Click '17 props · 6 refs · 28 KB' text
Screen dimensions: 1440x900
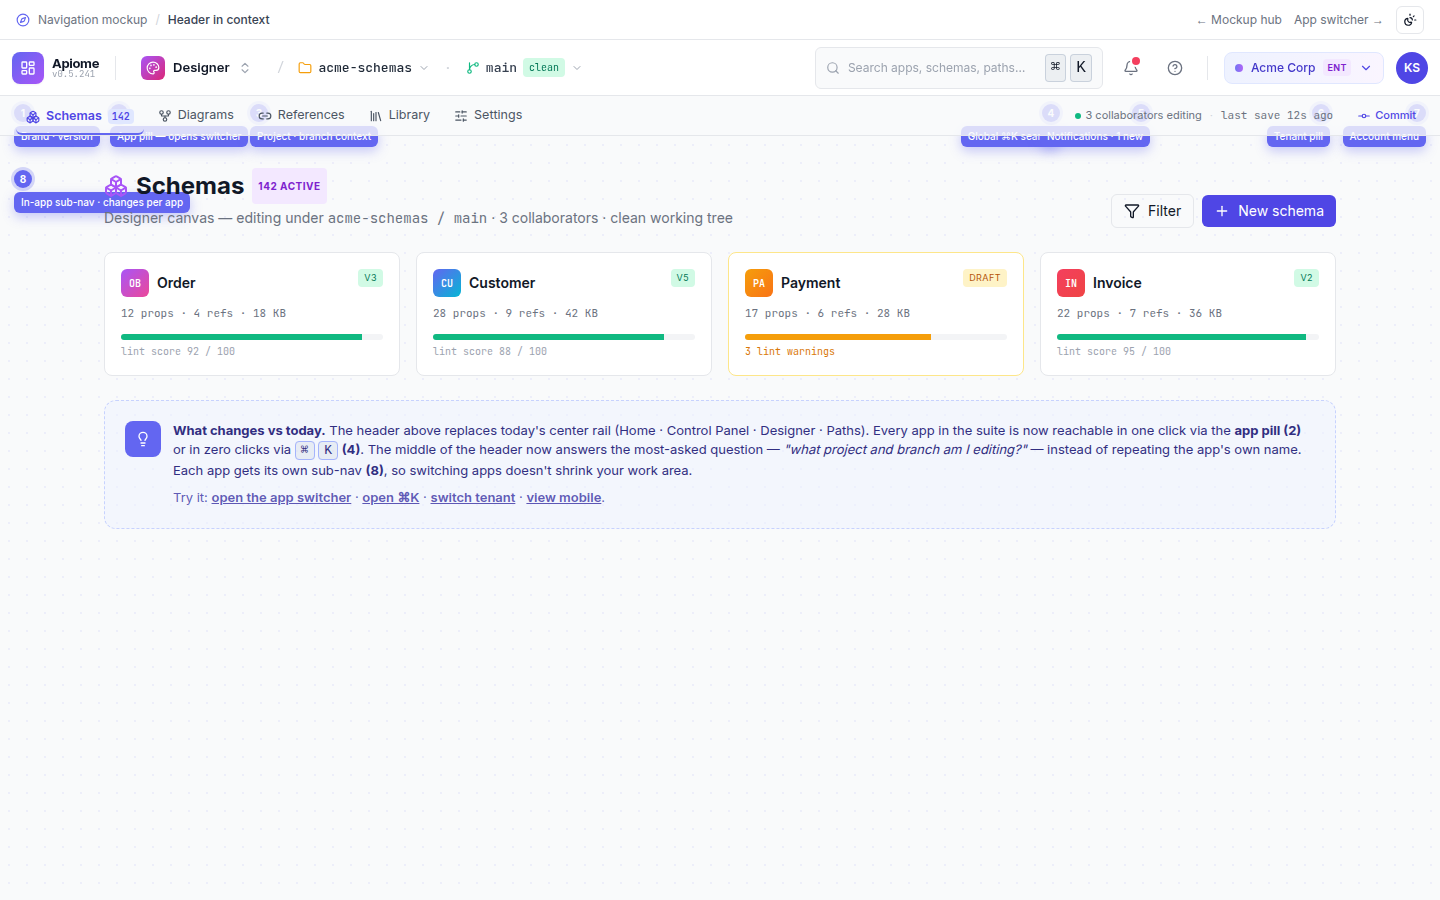point(827,314)
